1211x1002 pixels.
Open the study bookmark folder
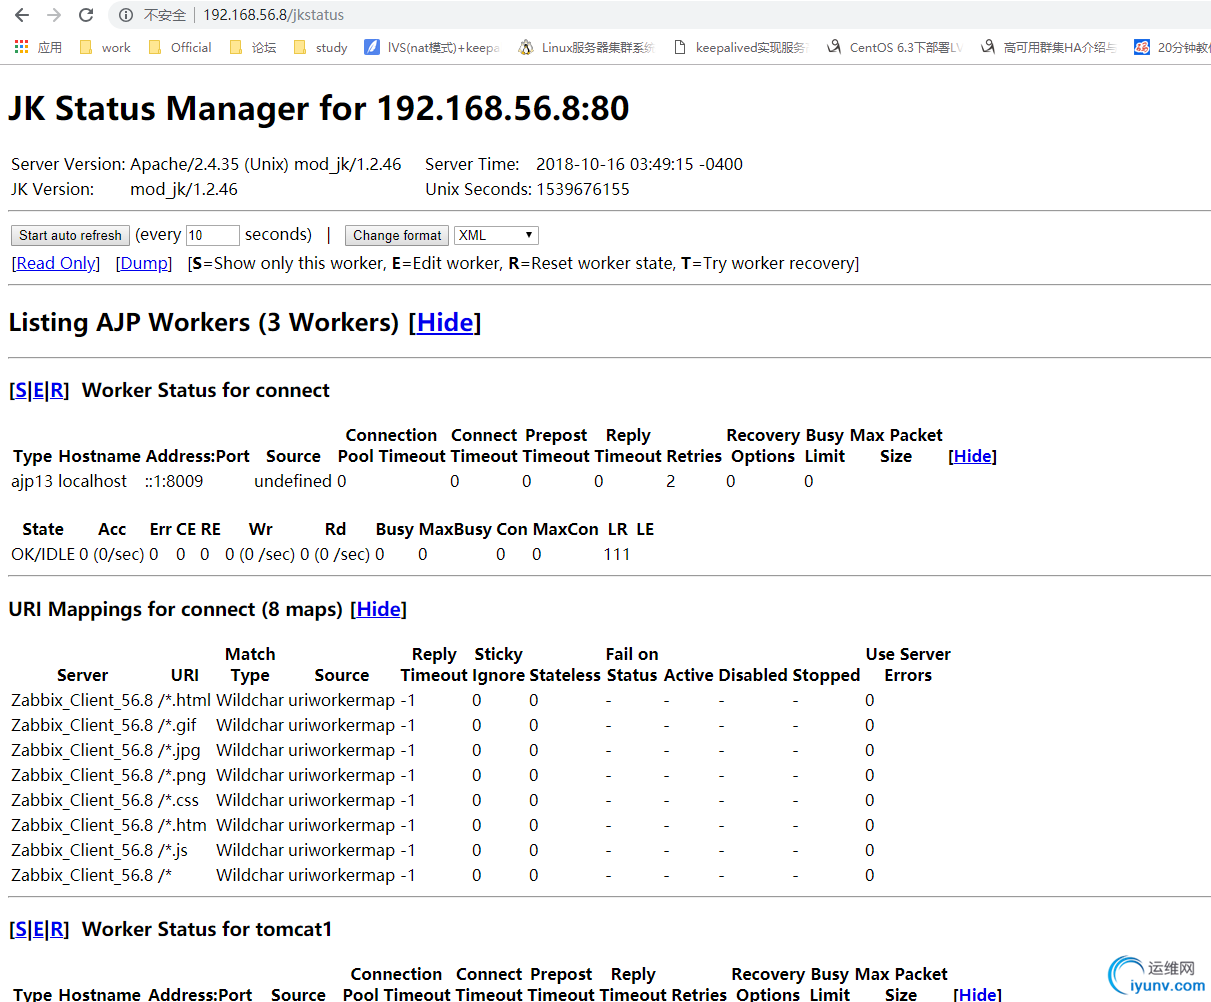(320, 47)
